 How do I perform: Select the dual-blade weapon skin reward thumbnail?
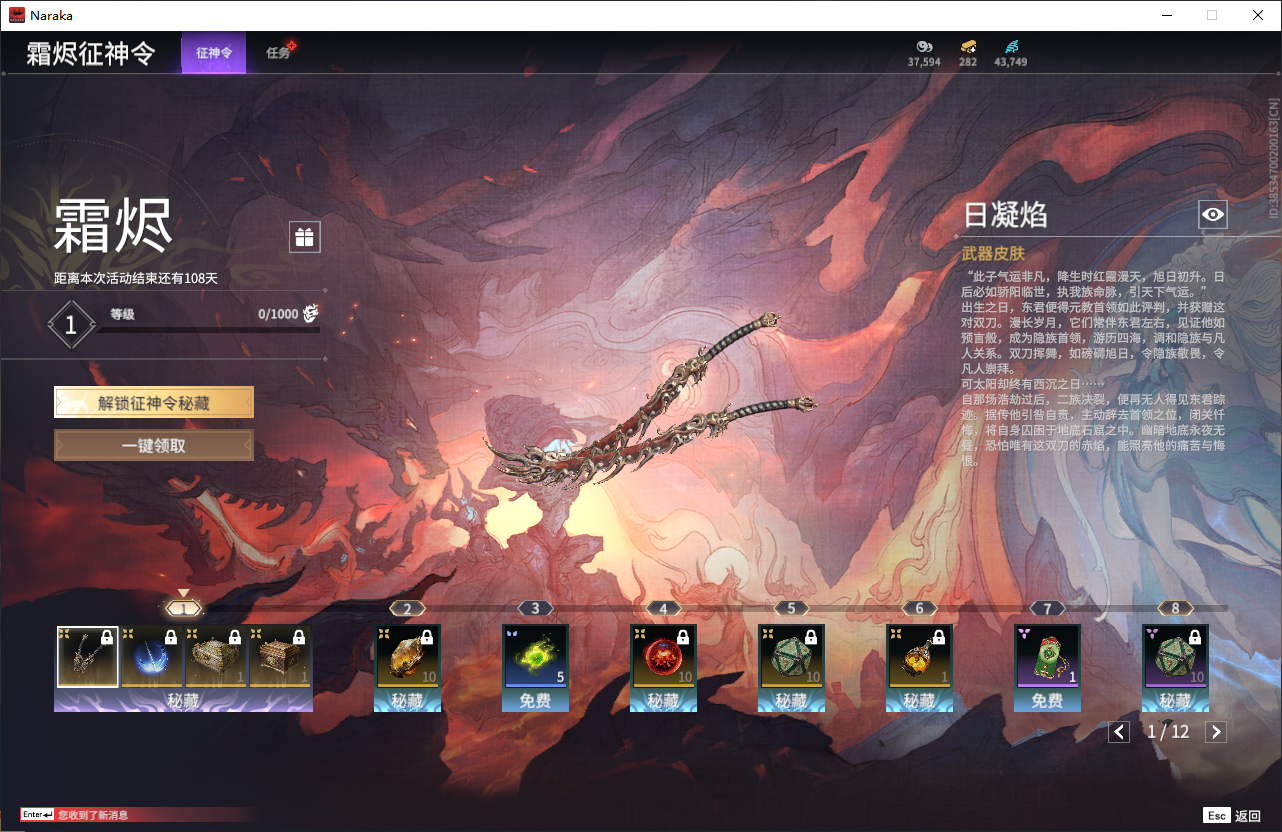click(87, 656)
